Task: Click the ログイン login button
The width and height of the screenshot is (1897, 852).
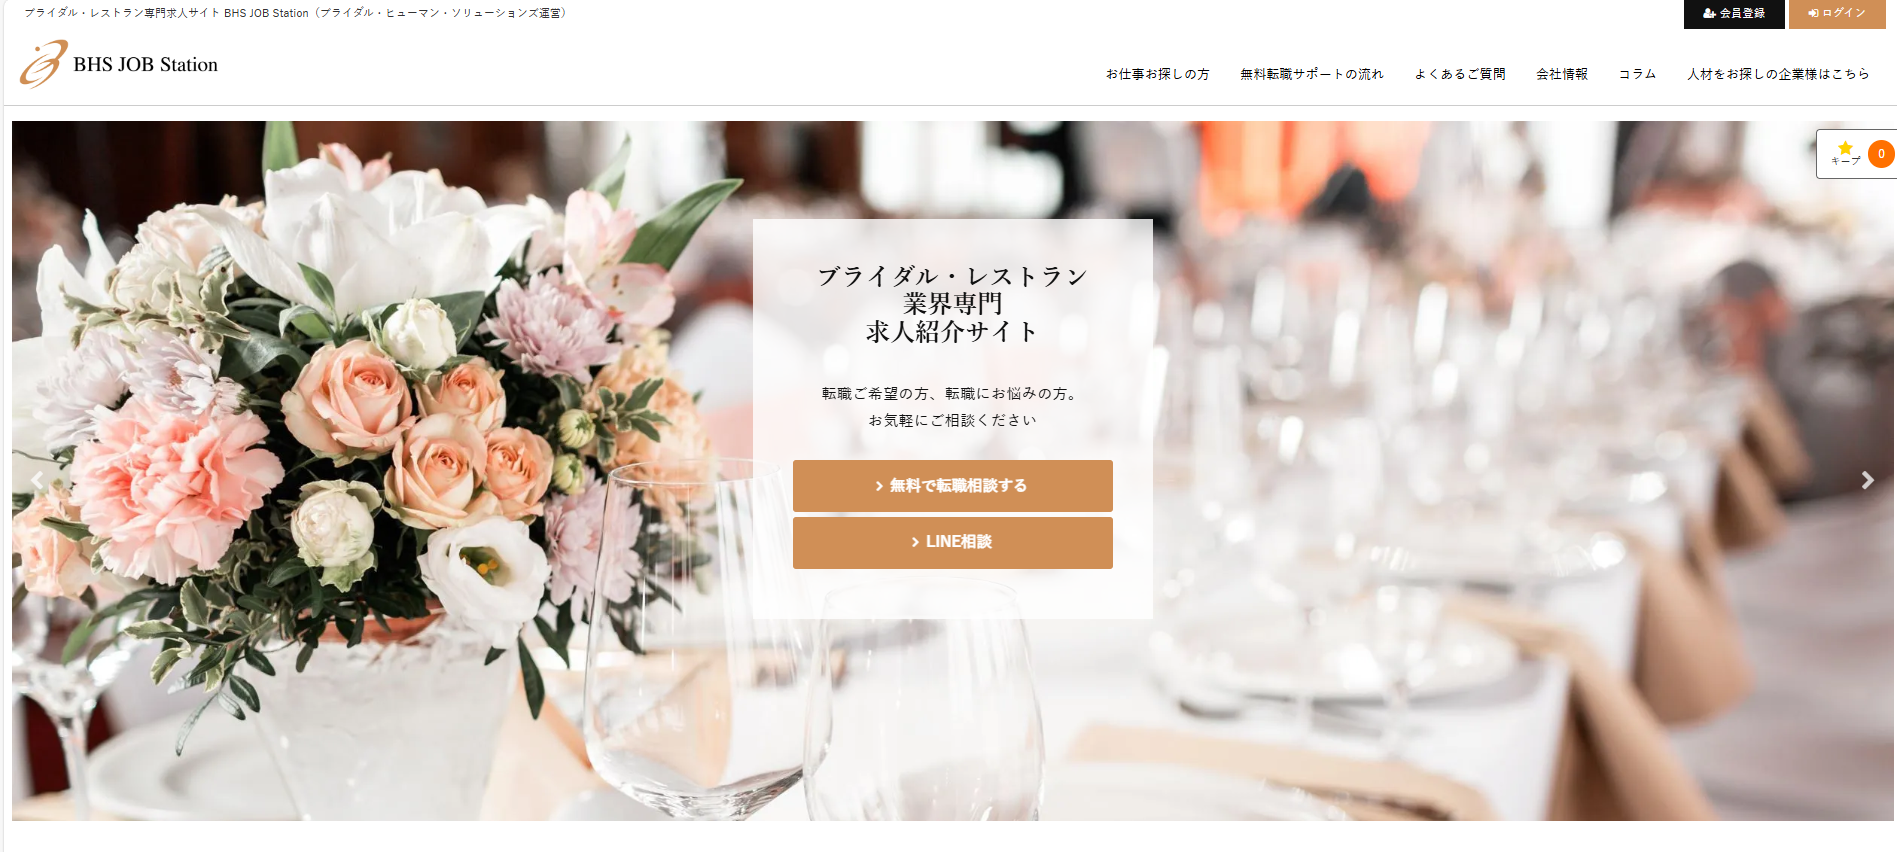Action: pos(1837,14)
